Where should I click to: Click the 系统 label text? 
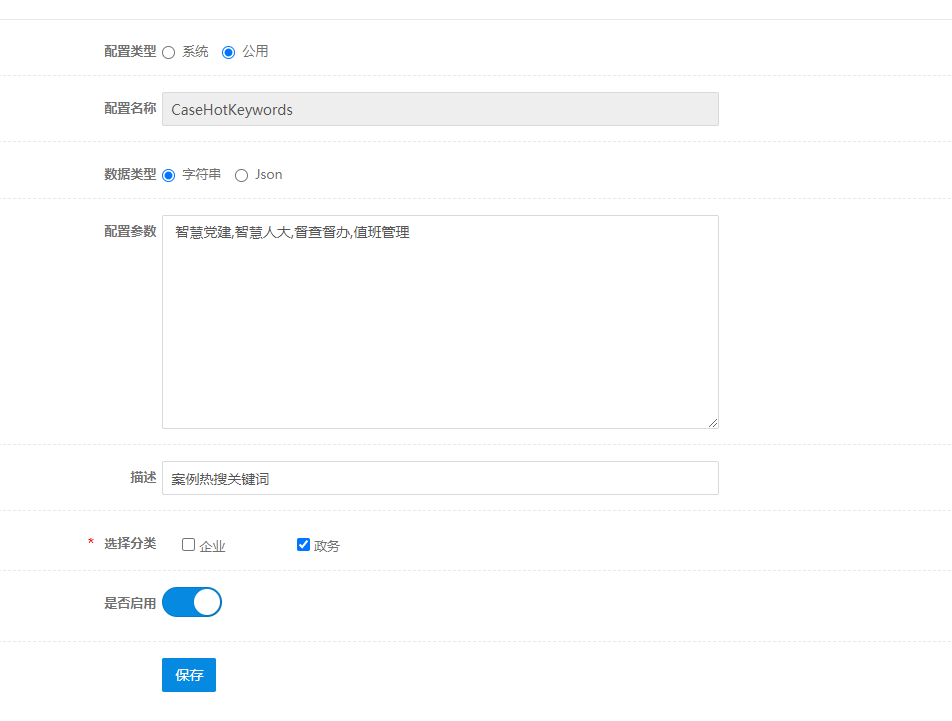point(196,52)
